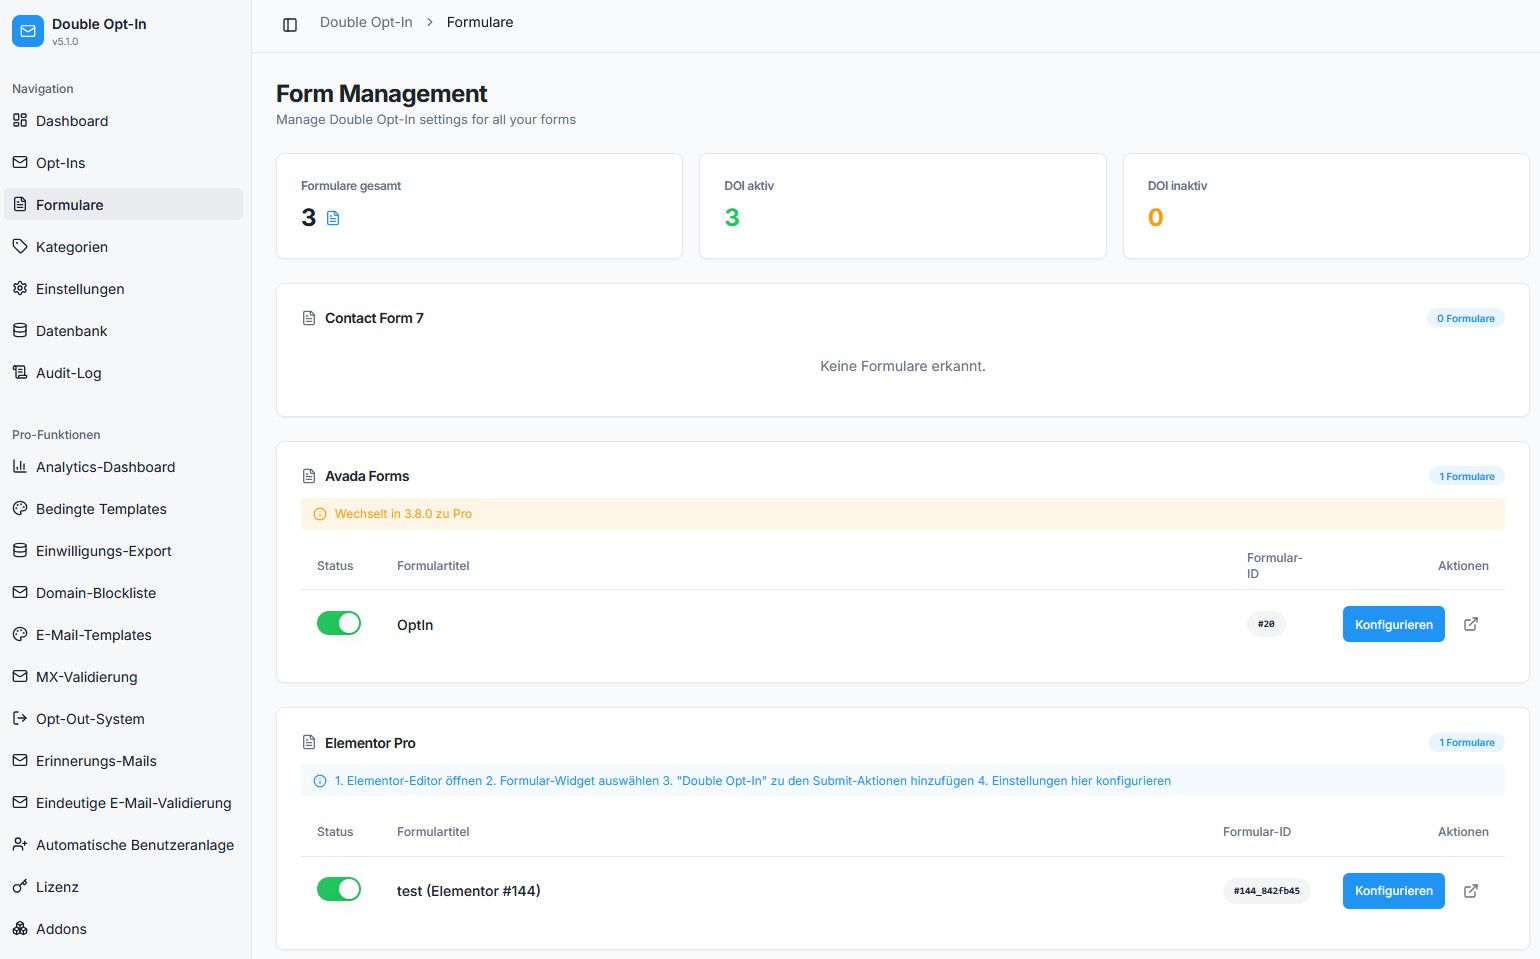Disable DOI toggle for test Elementor #144
This screenshot has width=1540, height=959.
[339, 889]
